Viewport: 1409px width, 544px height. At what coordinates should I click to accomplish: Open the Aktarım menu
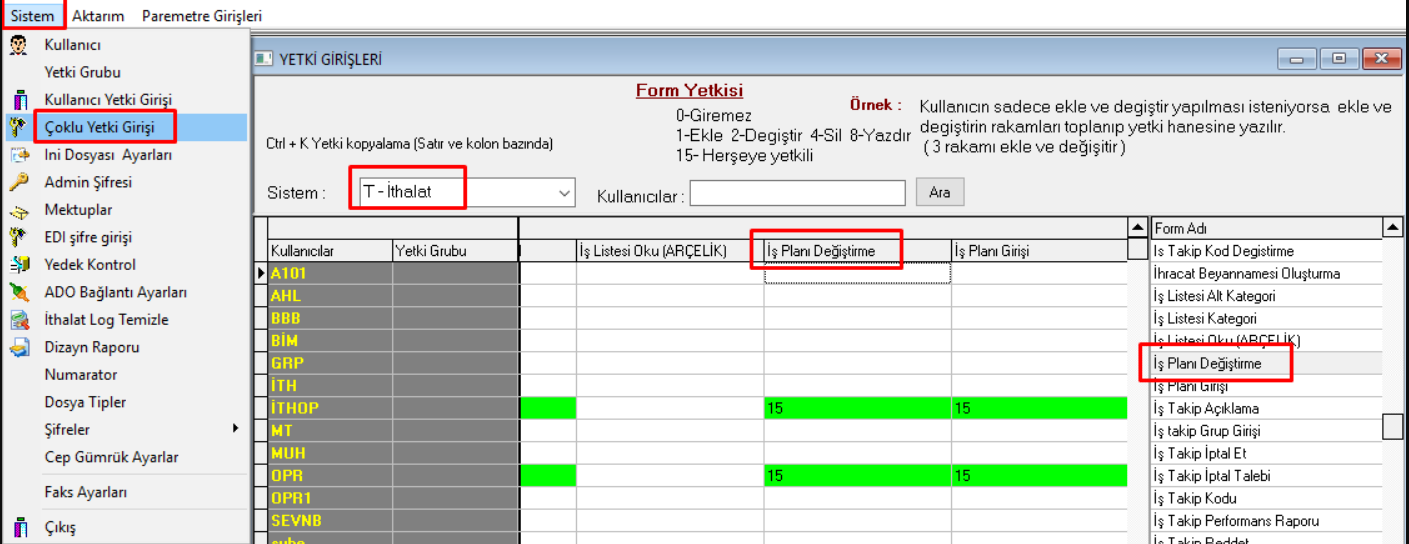(97, 16)
